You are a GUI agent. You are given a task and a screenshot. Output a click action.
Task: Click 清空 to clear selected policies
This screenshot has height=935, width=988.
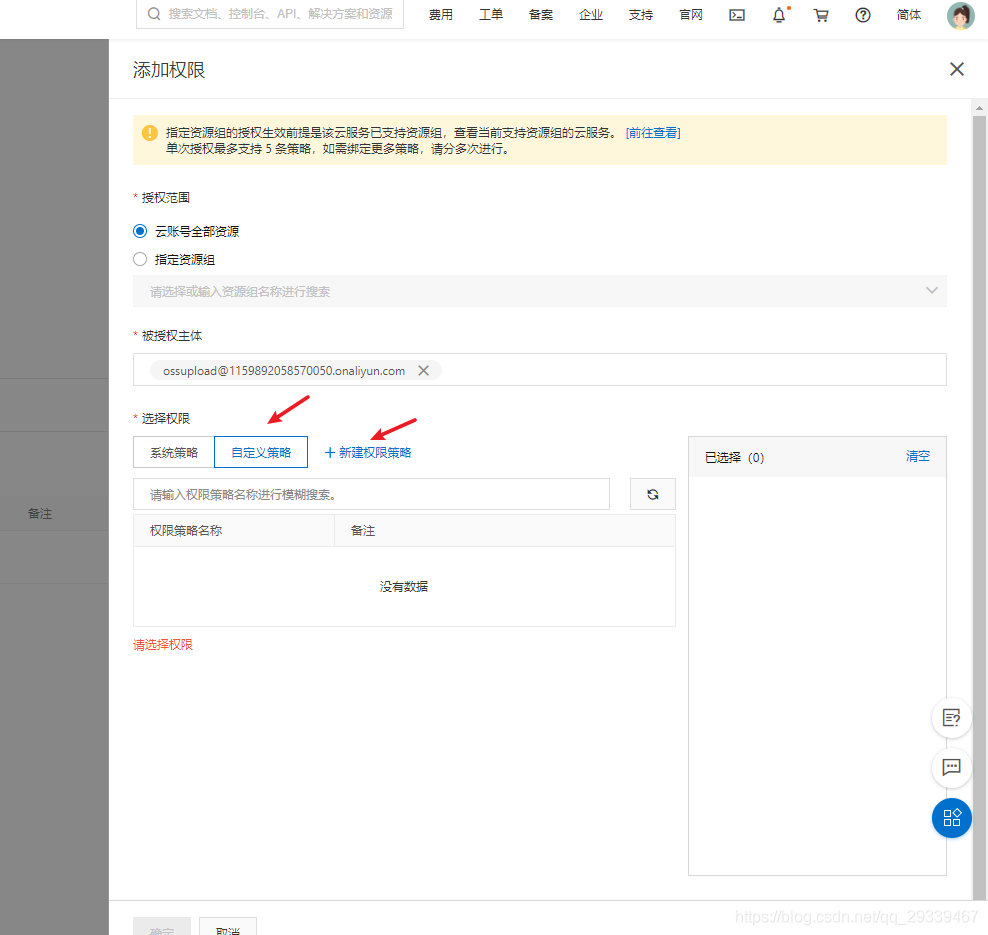click(917, 456)
